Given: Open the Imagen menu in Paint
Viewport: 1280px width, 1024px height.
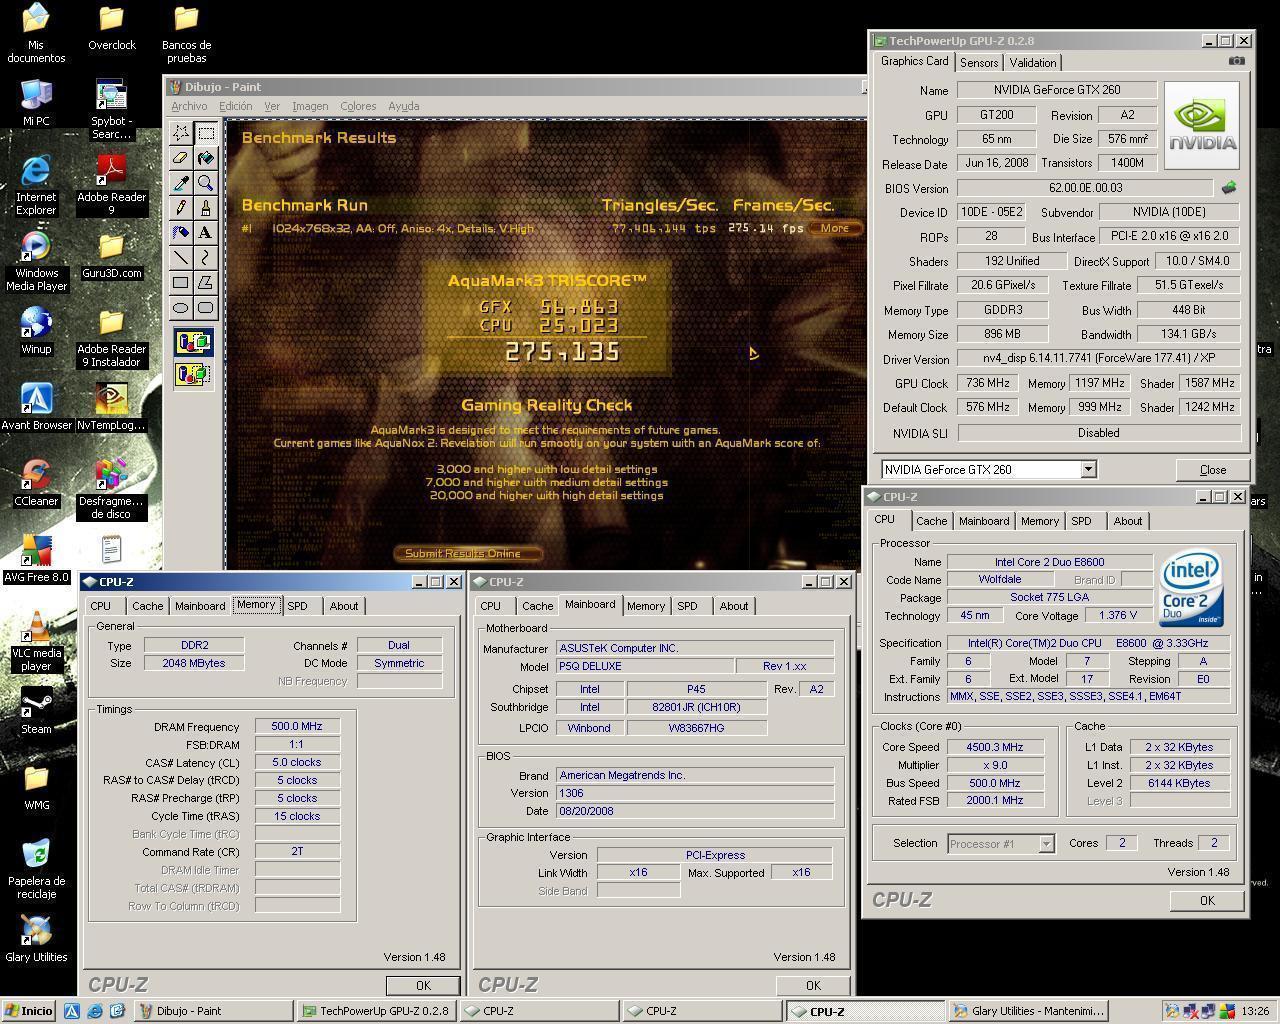Looking at the screenshot, I should coord(310,106).
